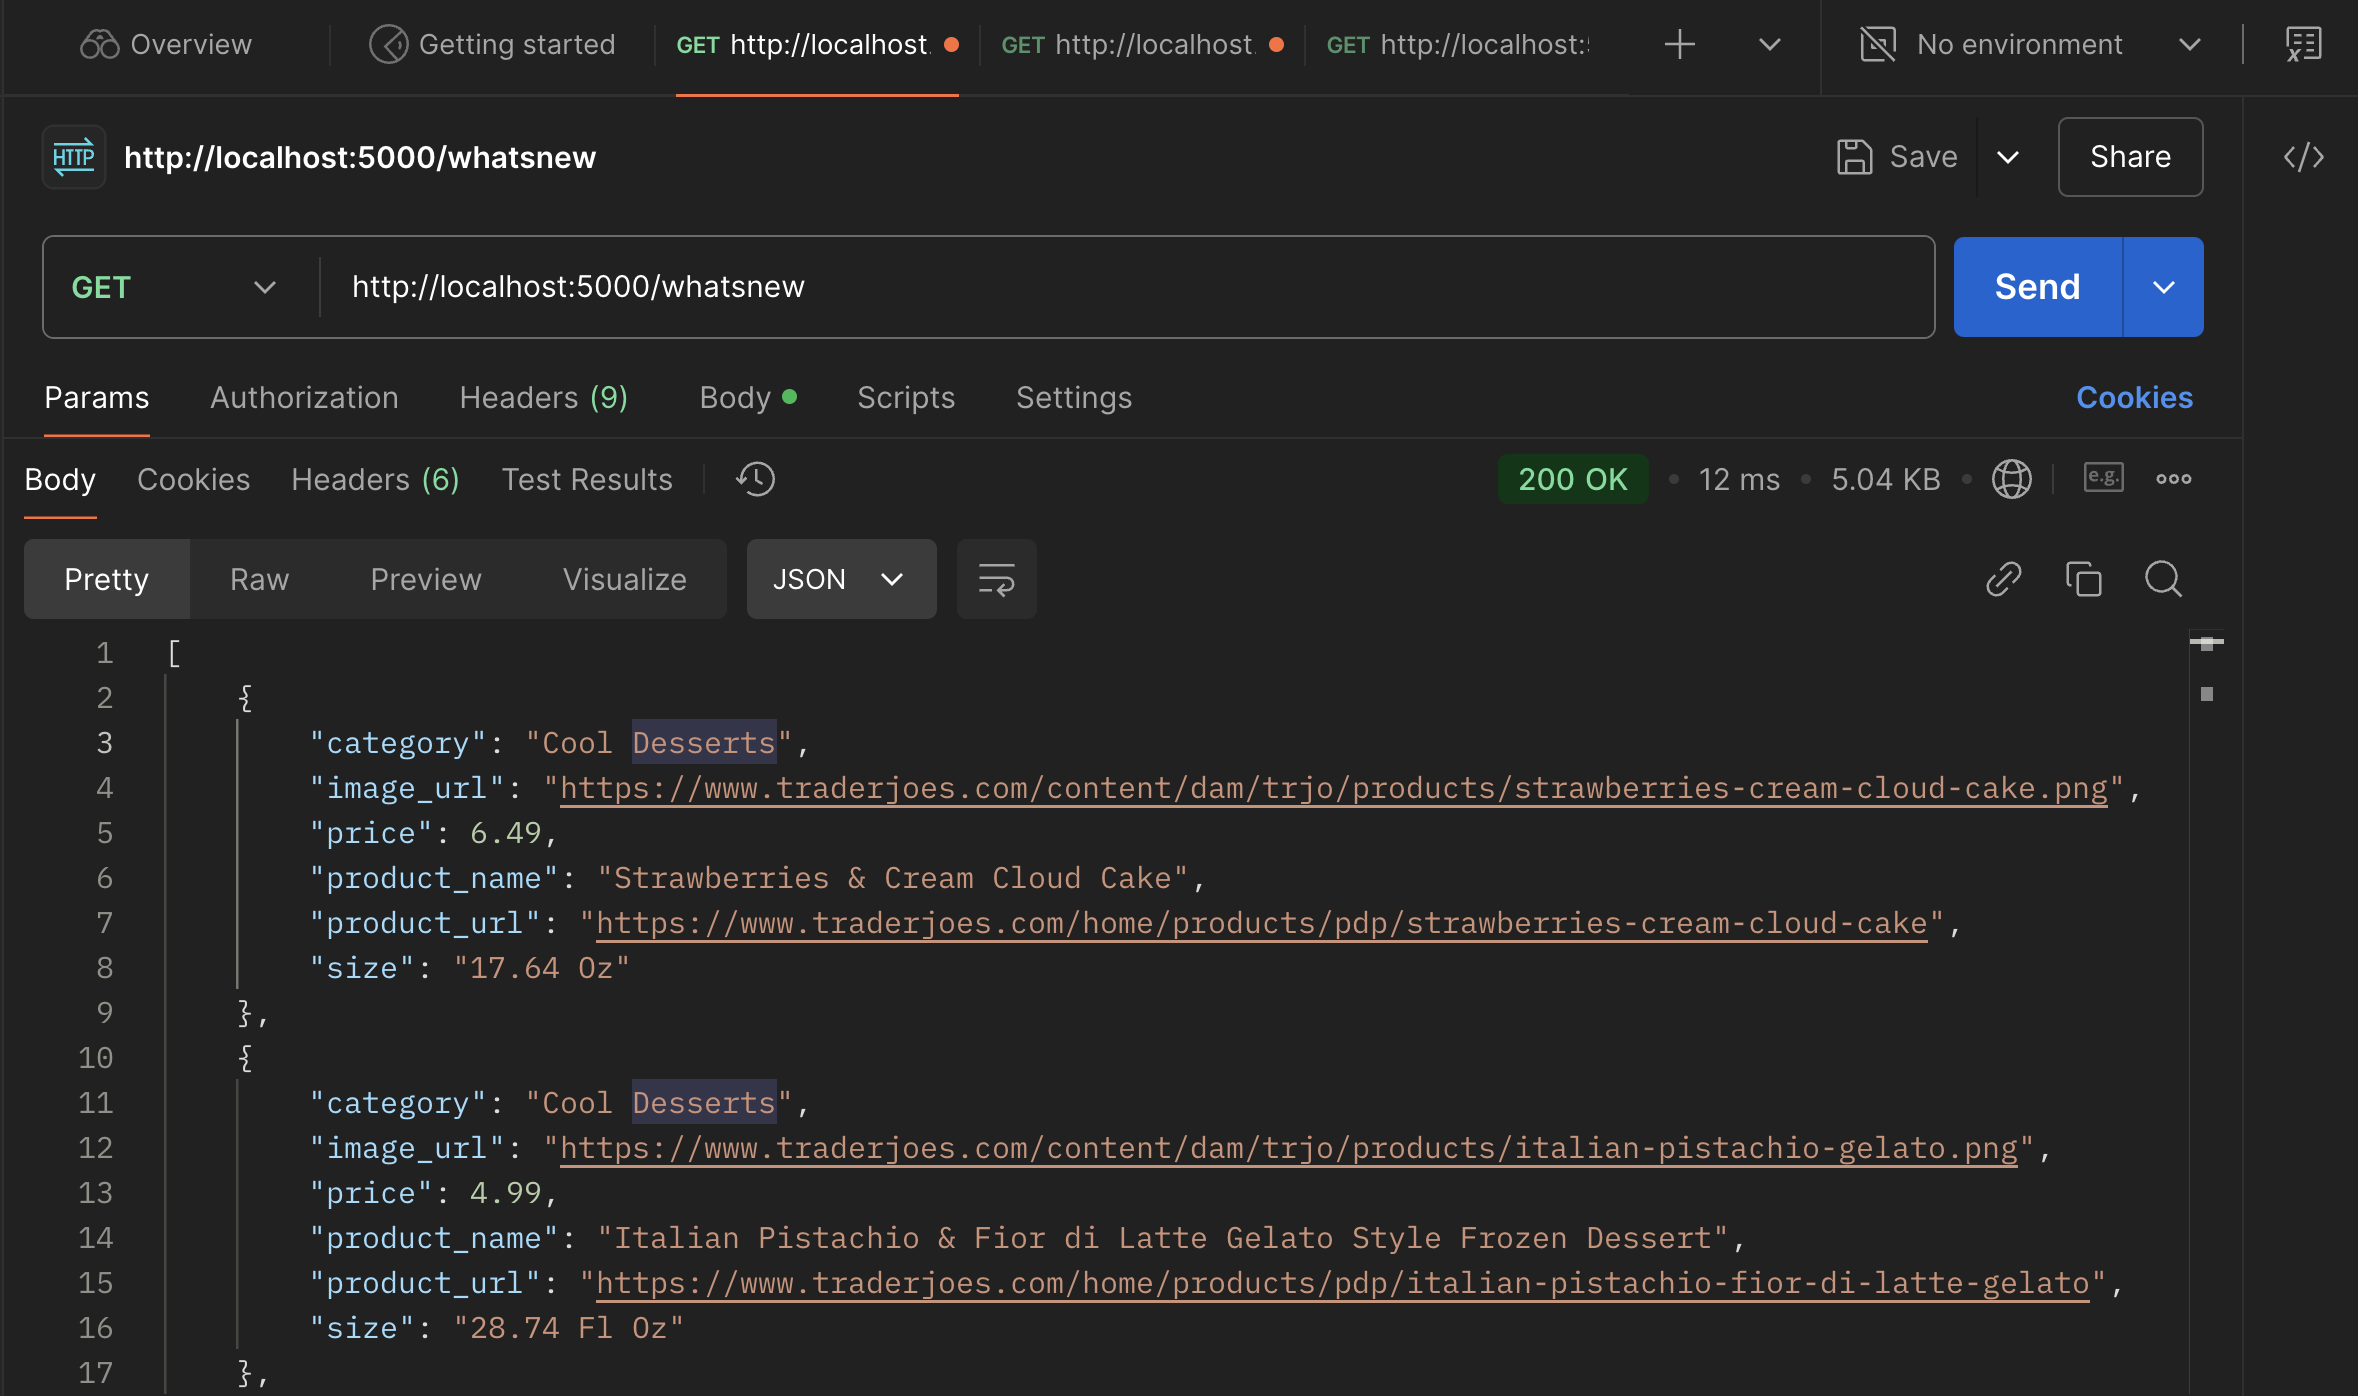Open response history clock icon
This screenshot has height=1396, width=2358.
coord(756,479)
